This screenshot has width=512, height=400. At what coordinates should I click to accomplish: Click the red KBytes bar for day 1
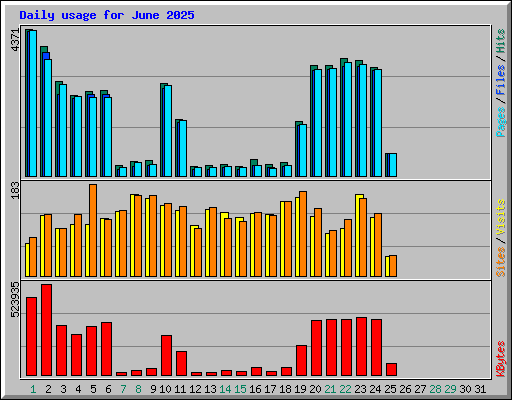click(31, 336)
